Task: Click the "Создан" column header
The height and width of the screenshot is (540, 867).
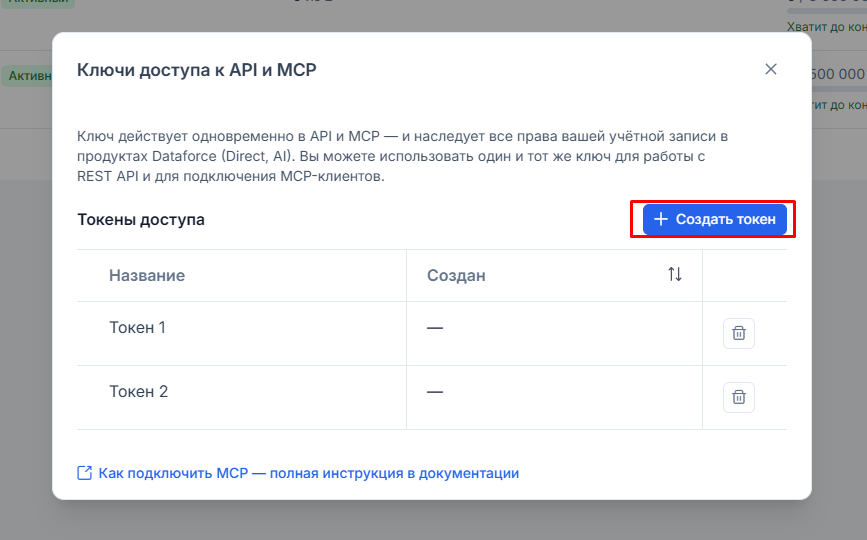Action: pyautogui.click(x=555, y=275)
